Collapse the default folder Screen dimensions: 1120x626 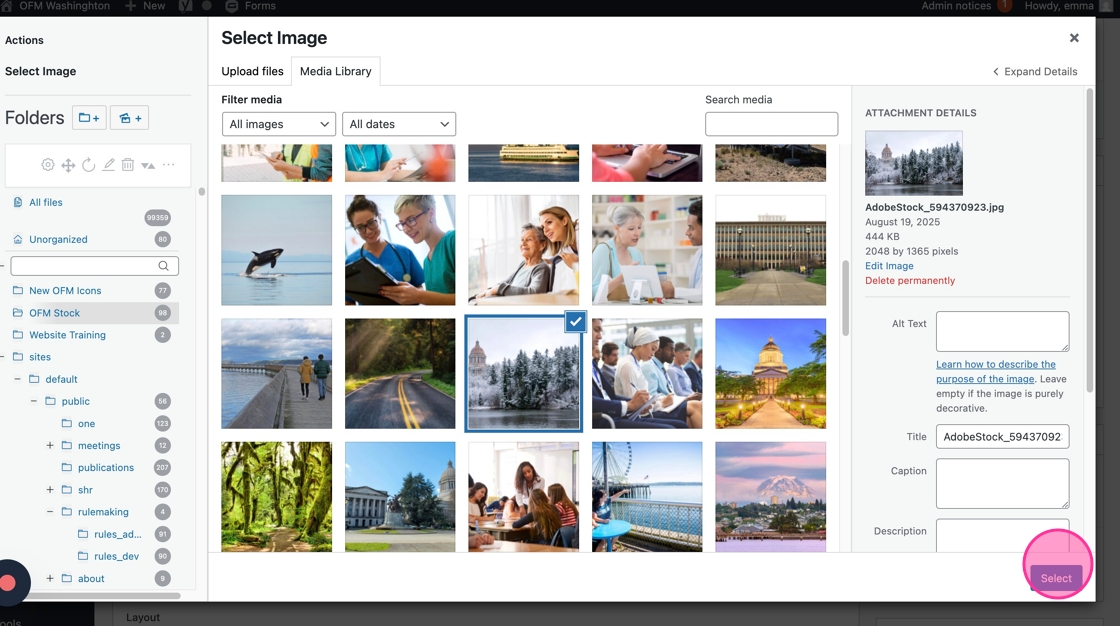(17, 379)
